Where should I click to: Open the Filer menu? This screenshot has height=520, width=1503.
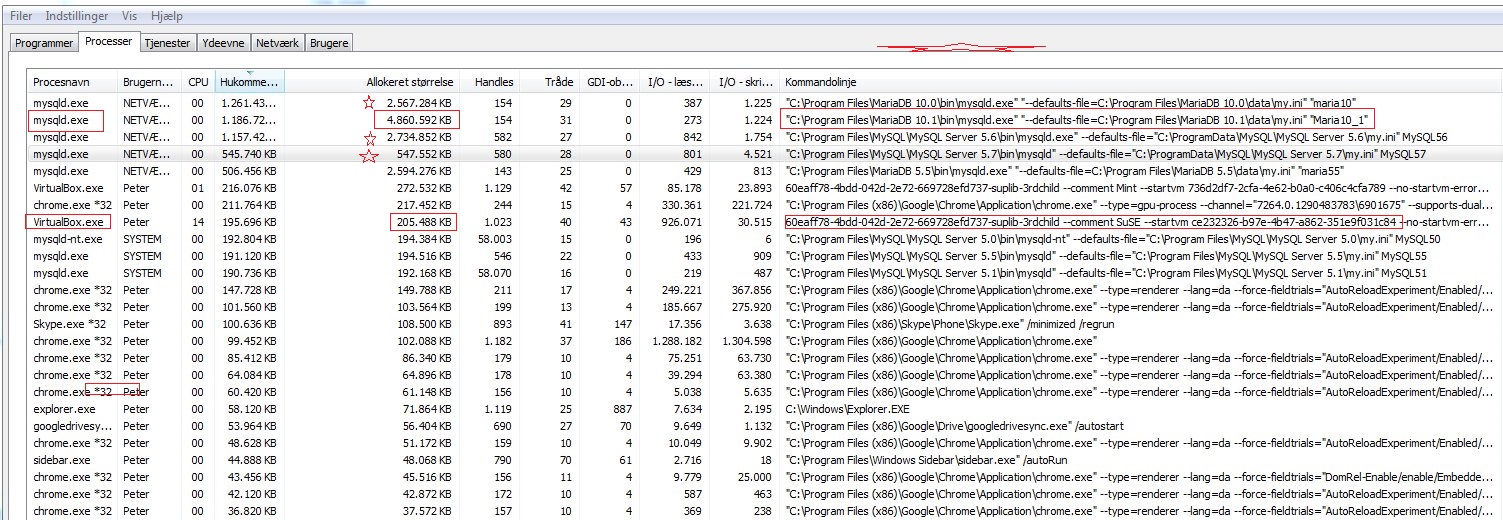[20, 17]
